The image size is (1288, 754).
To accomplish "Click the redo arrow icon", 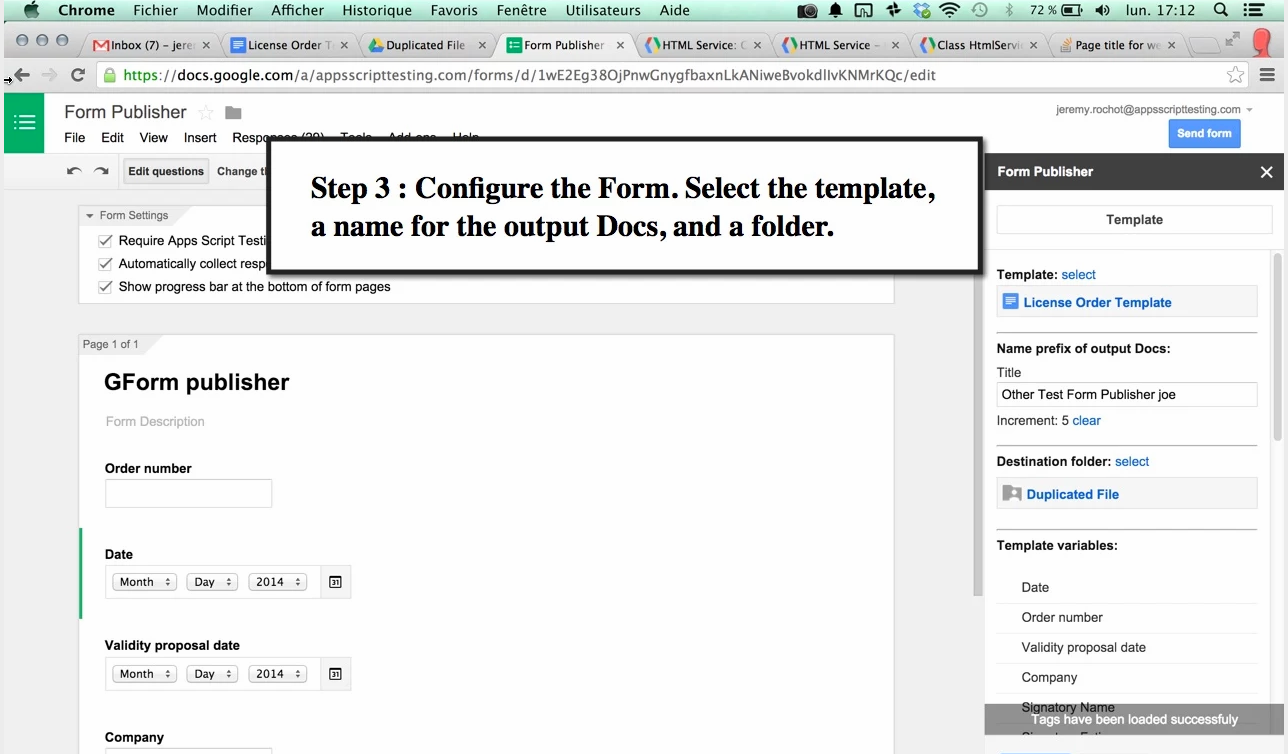I will point(101,171).
